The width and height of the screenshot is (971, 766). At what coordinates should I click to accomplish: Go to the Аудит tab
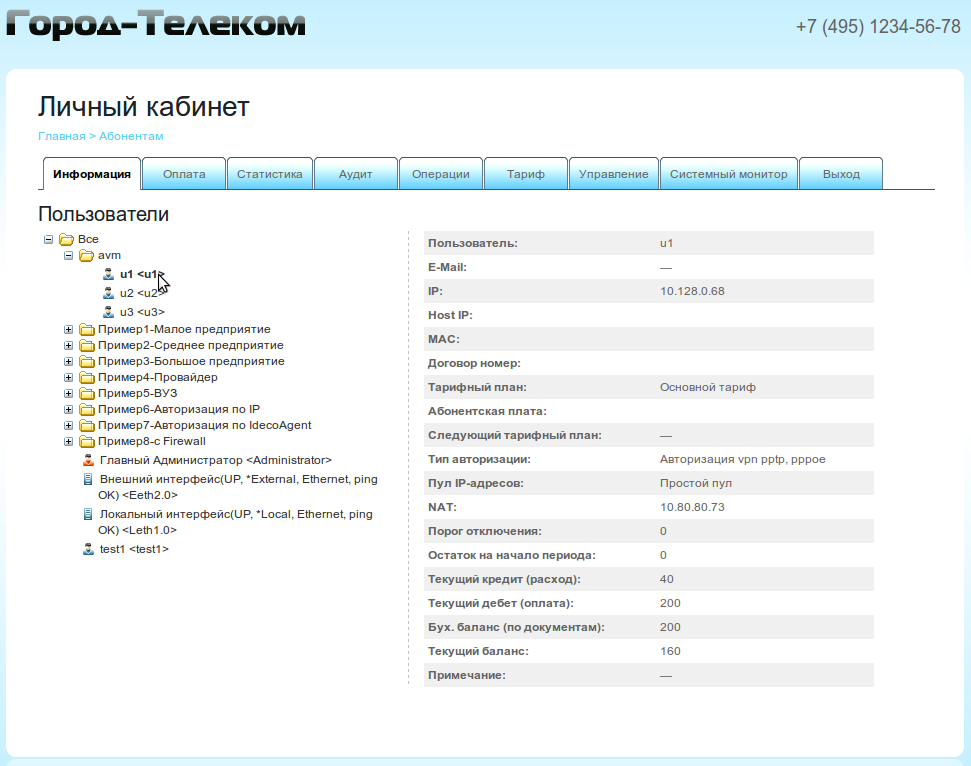tap(355, 174)
